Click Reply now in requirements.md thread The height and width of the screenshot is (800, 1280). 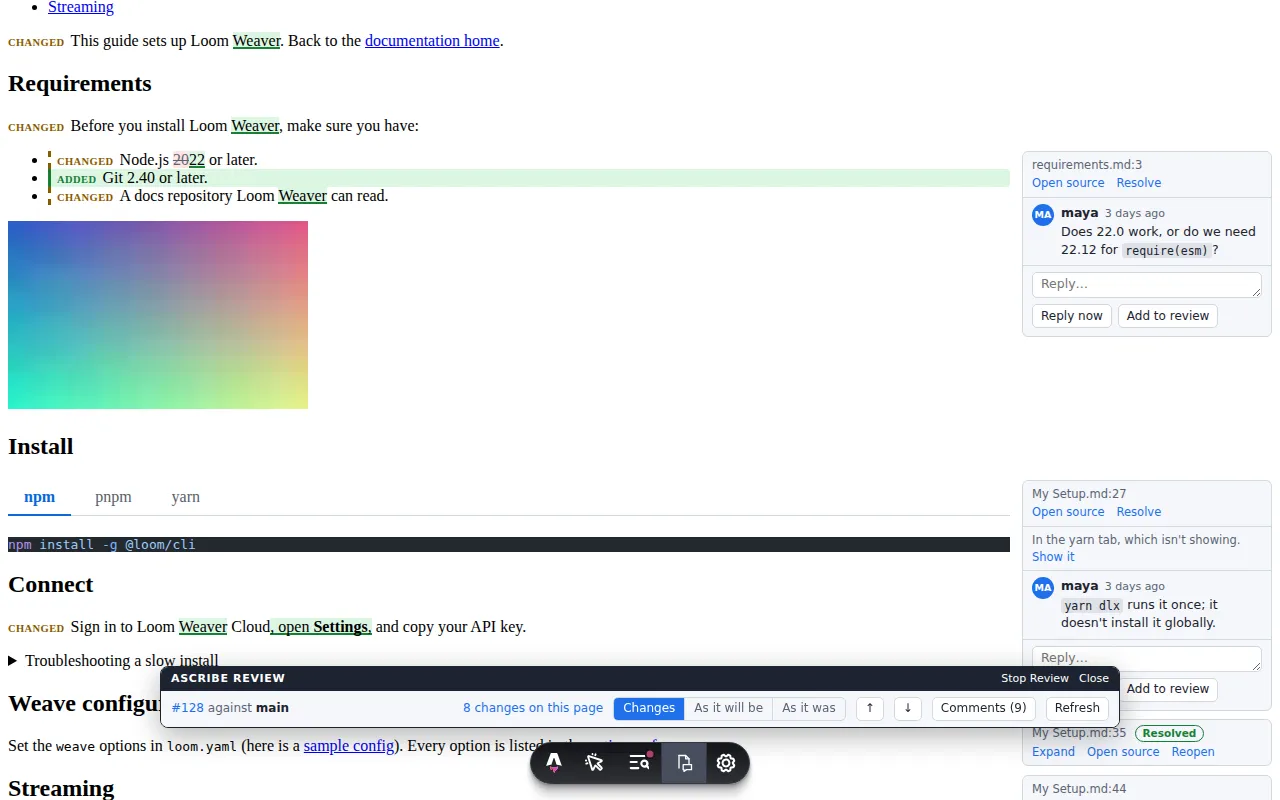[x=1071, y=316]
